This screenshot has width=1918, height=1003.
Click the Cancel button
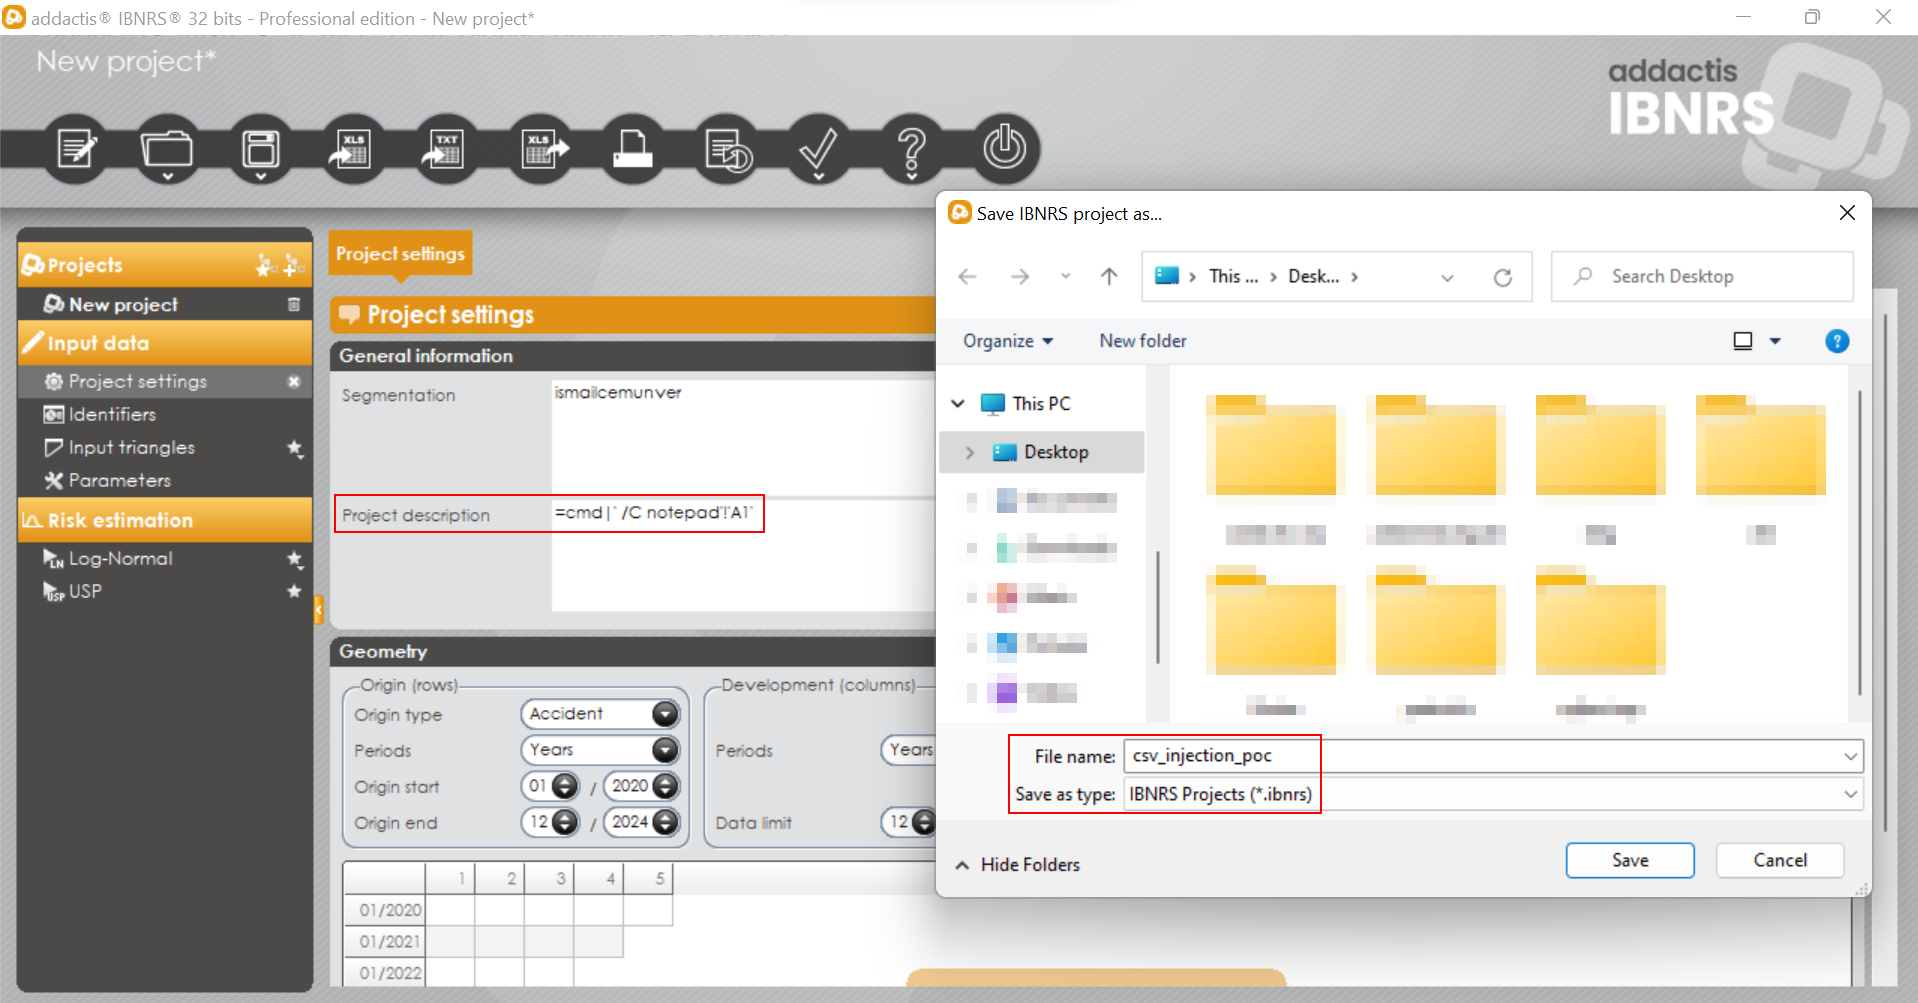click(x=1780, y=860)
